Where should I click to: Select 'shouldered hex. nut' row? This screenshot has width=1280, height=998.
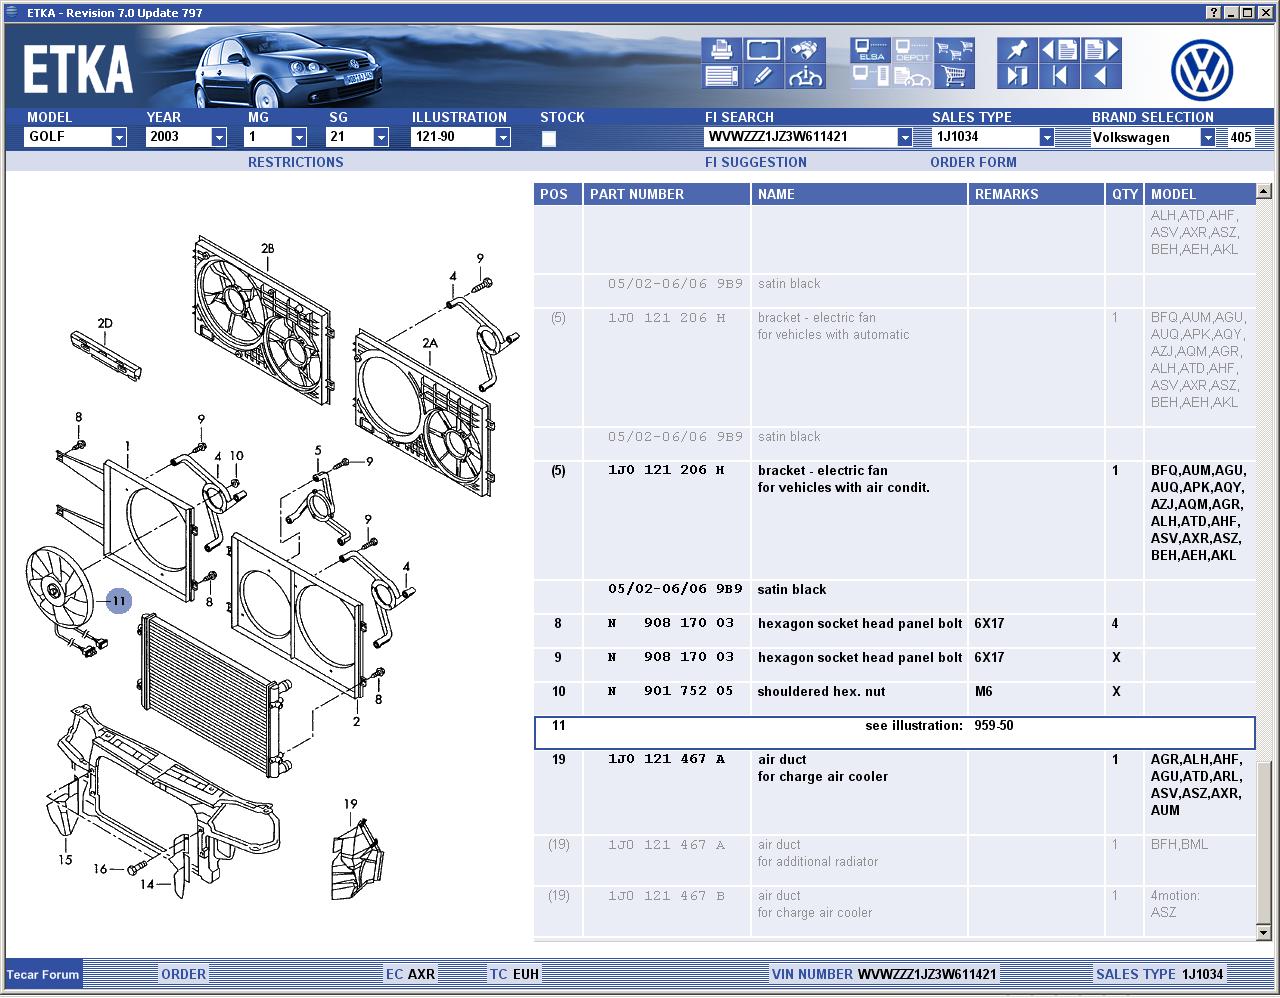[x=894, y=698]
